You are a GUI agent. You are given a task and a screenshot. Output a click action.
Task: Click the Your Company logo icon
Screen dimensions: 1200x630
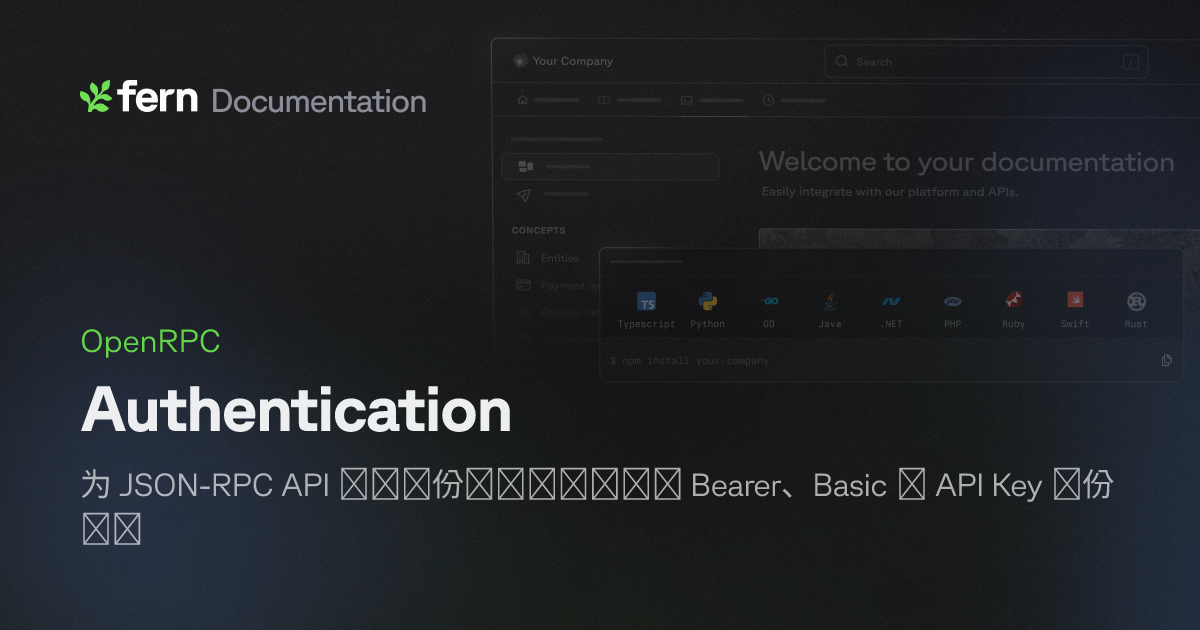point(519,61)
